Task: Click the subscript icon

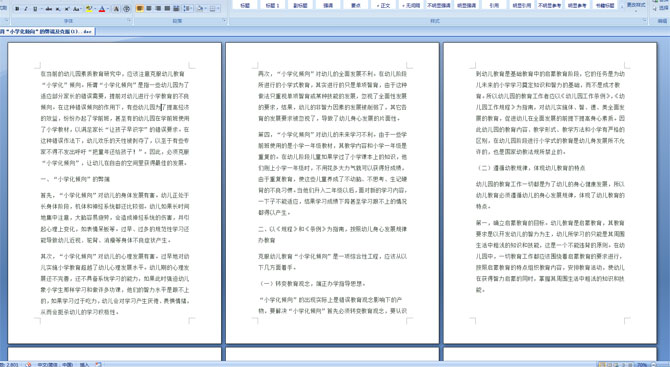Action: pos(58,9)
